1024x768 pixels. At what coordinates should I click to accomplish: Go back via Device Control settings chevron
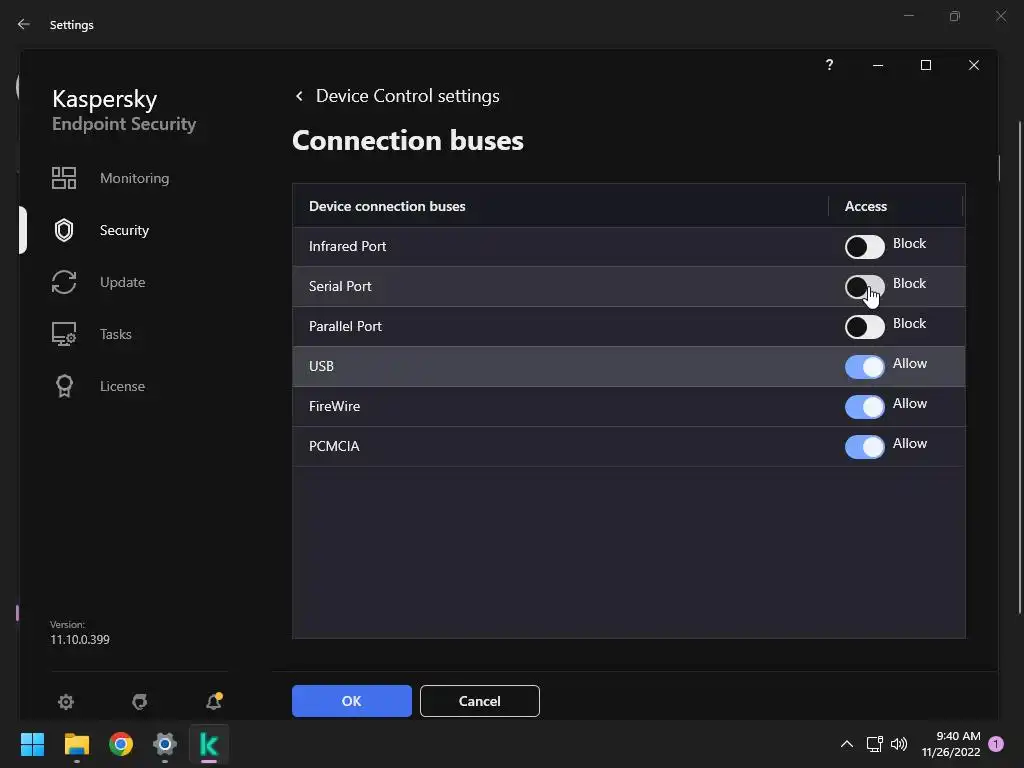(x=299, y=96)
